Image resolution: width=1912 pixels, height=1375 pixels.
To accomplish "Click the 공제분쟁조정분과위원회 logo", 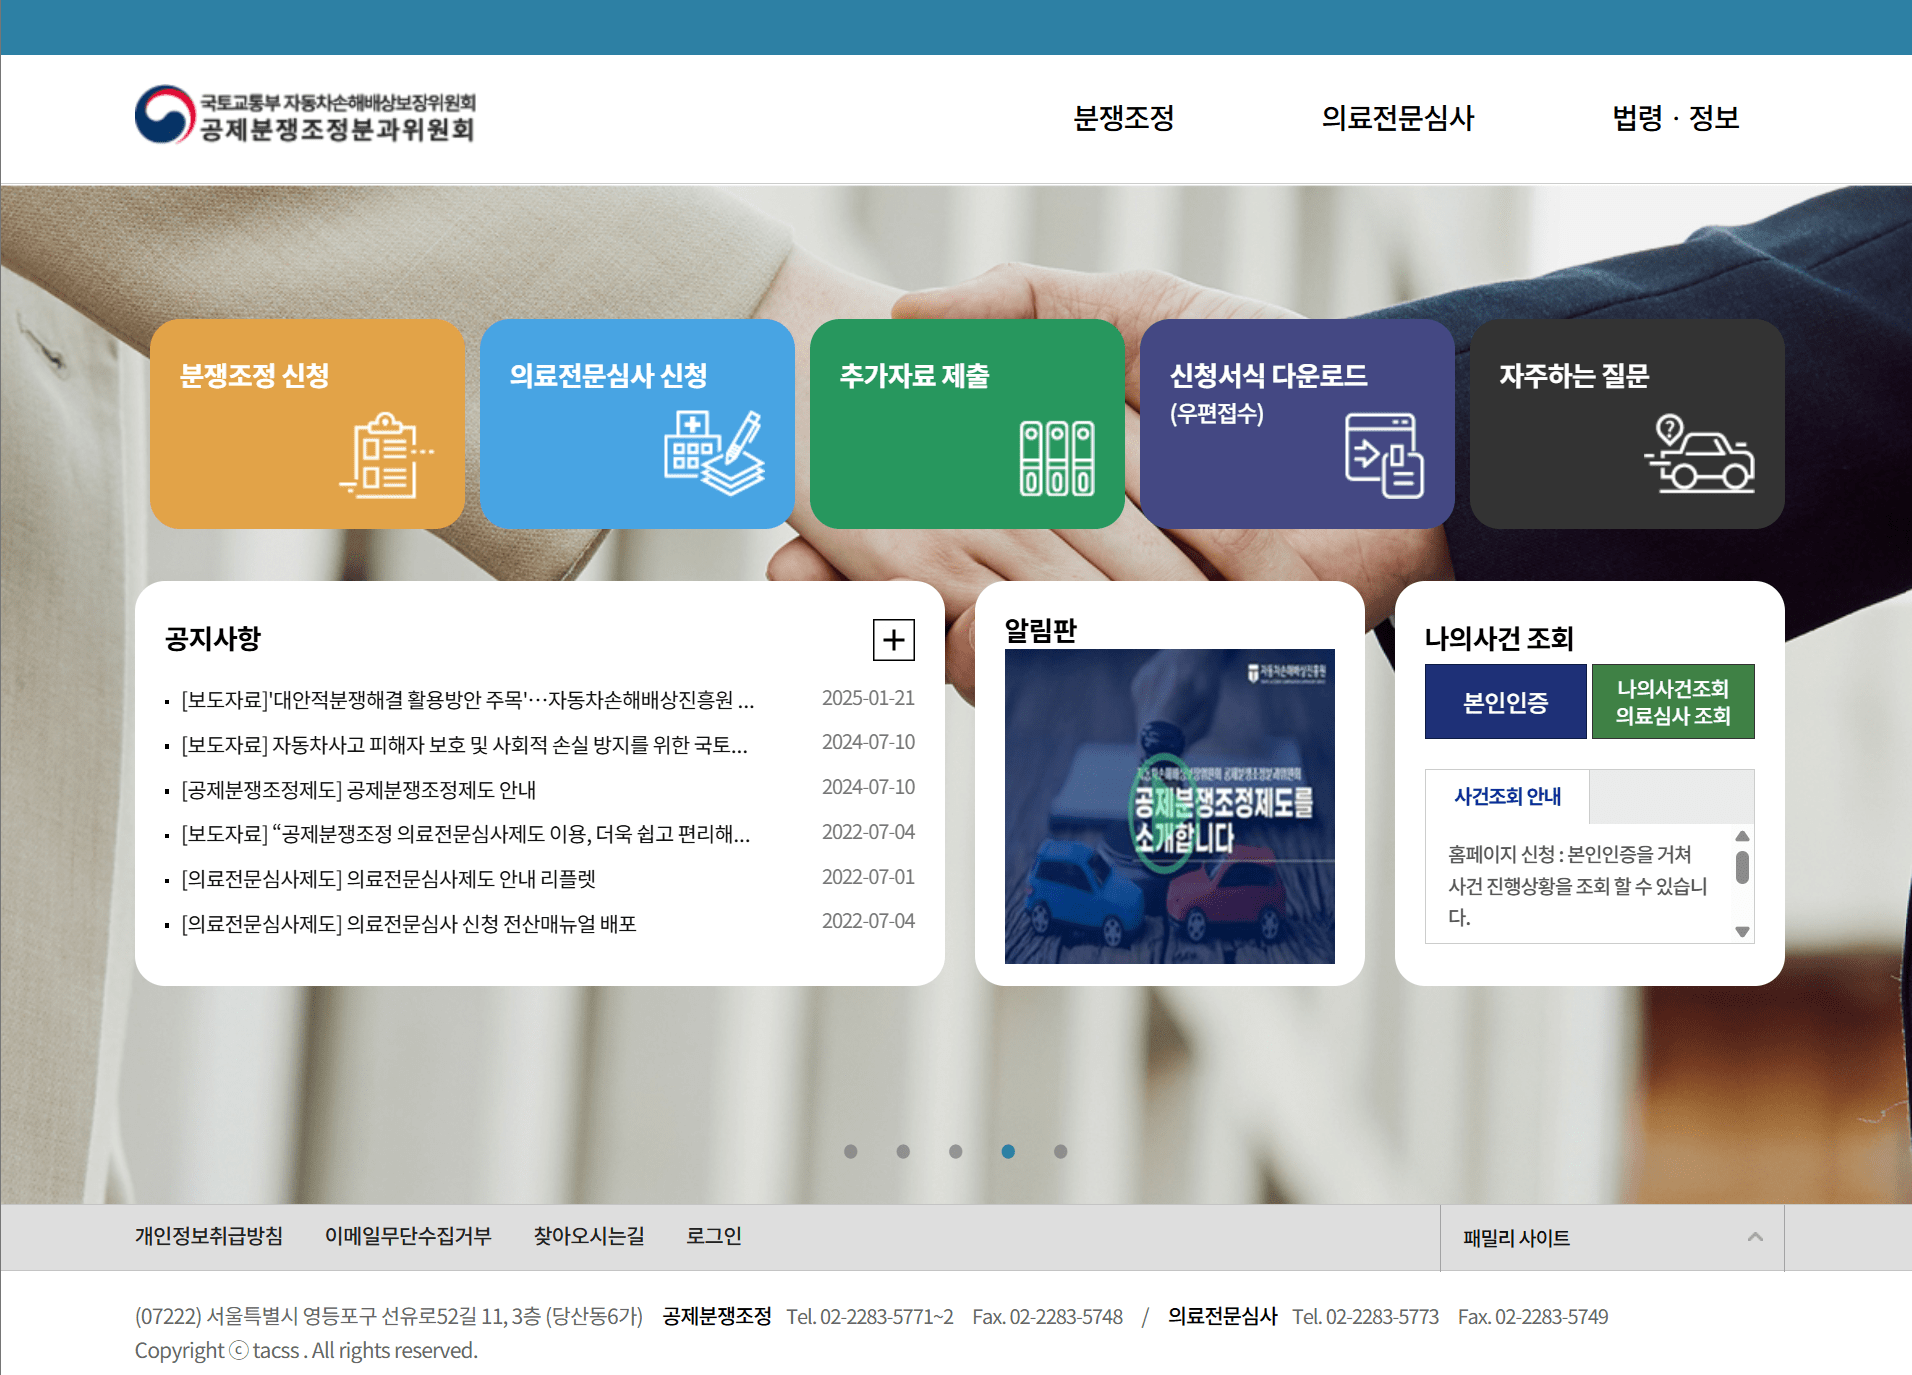I will point(305,115).
